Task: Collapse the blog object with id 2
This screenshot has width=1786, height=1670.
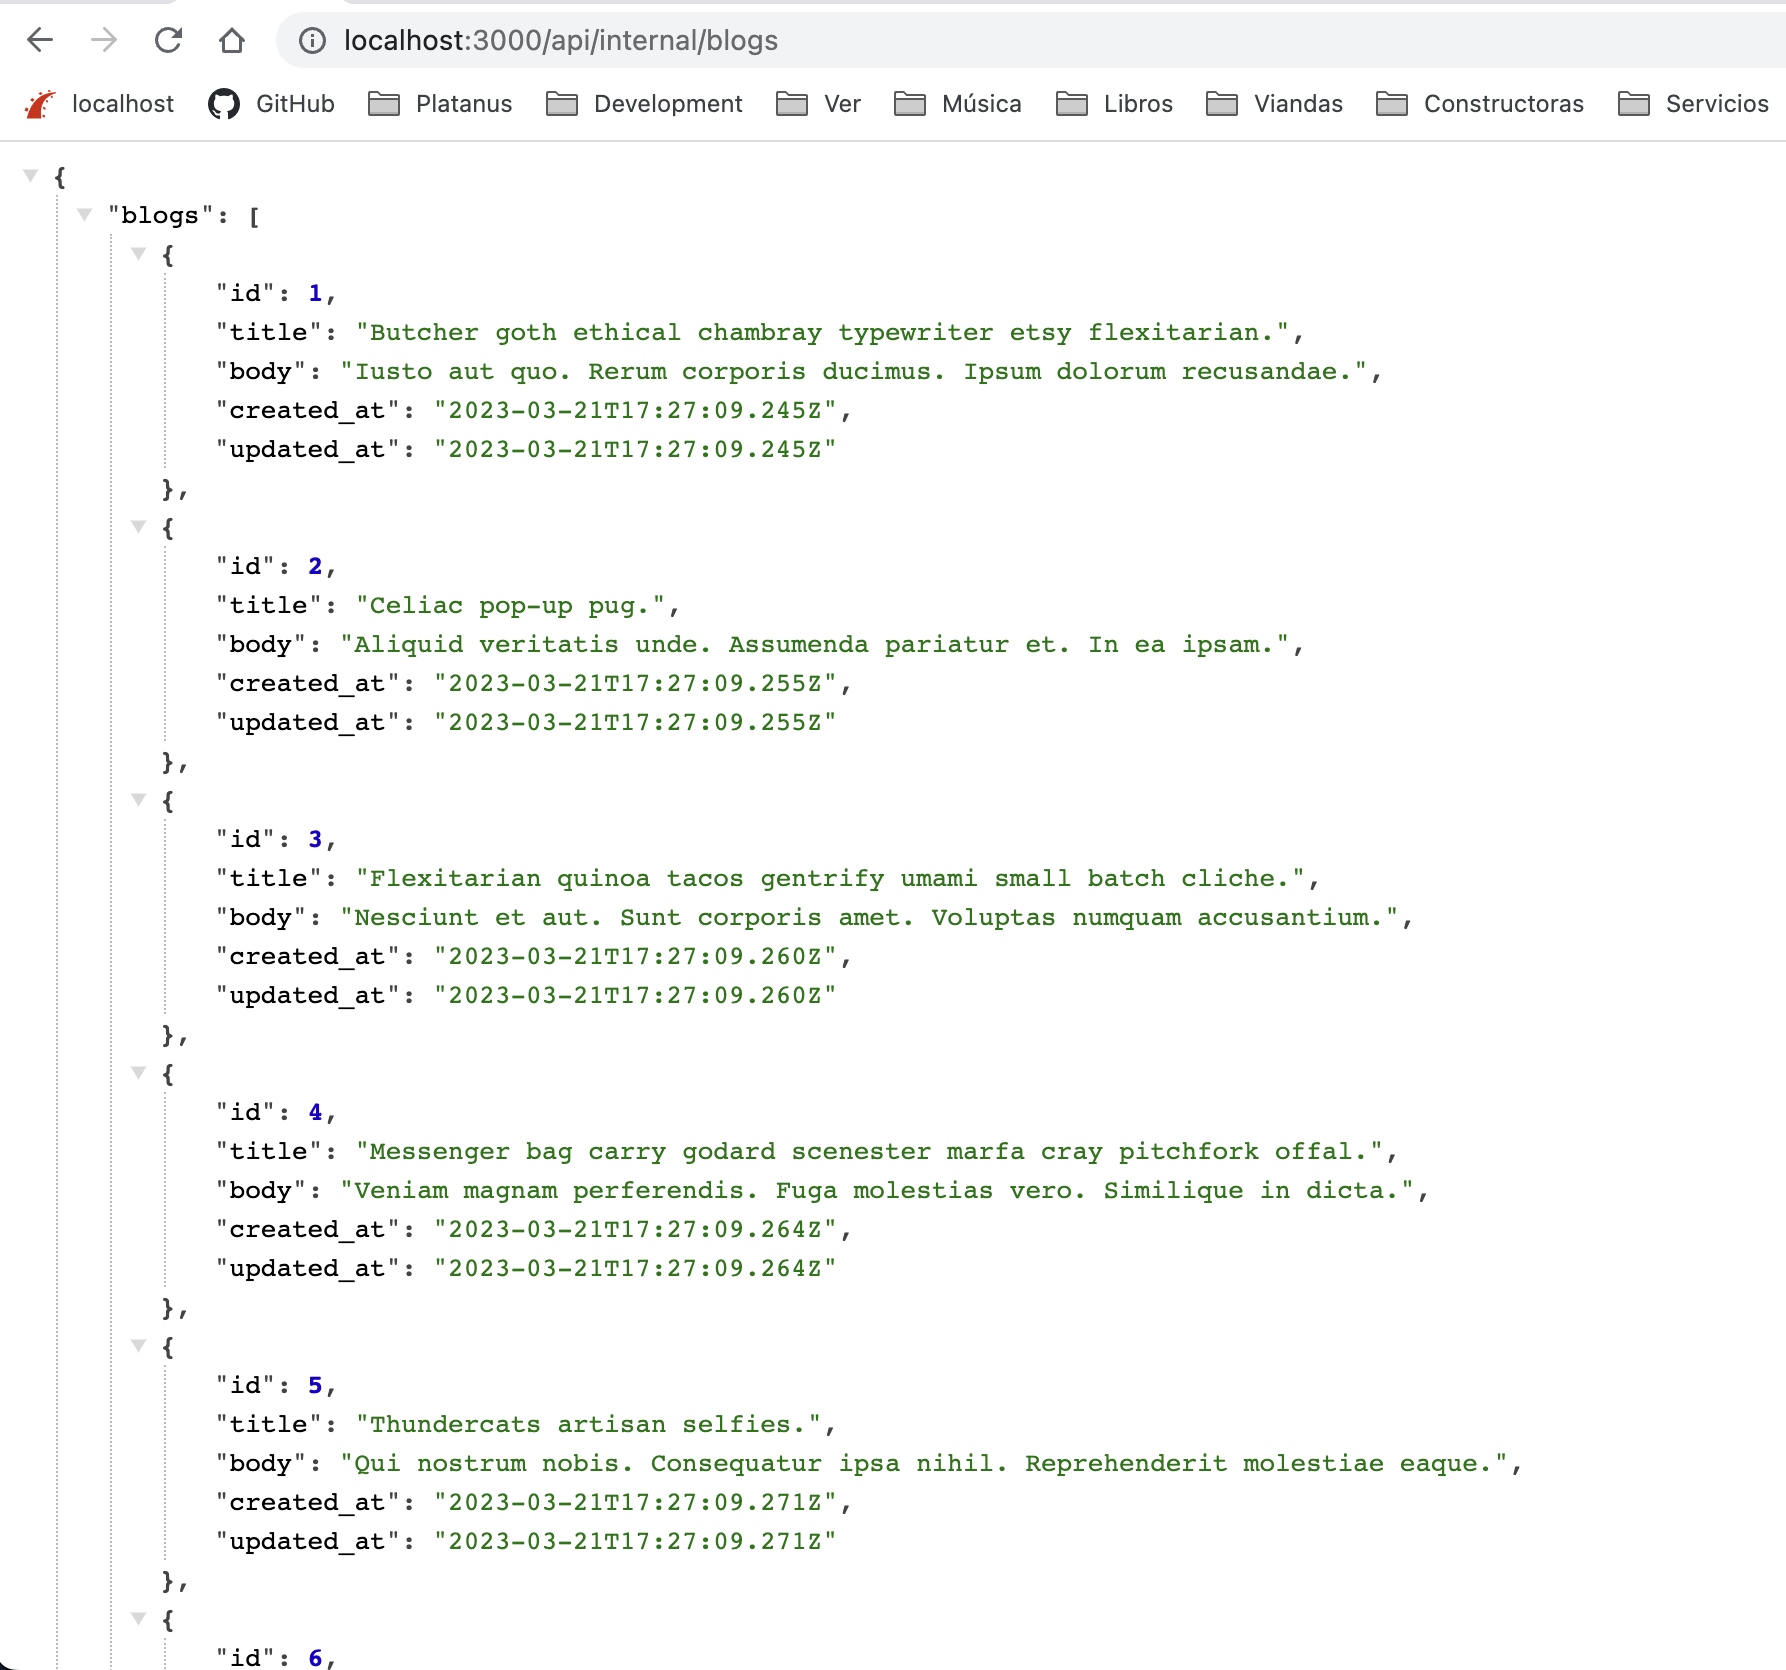Action: coord(139,527)
